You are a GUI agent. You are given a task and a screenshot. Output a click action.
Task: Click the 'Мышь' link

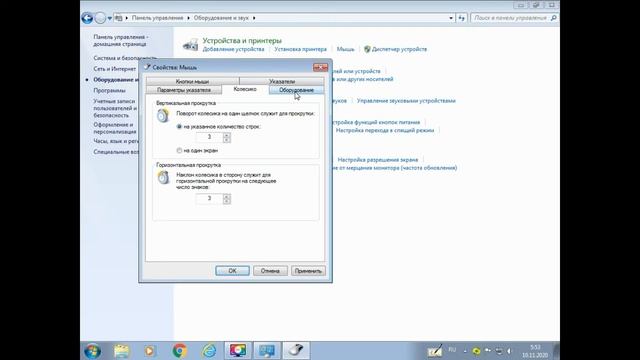click(345, 49)
